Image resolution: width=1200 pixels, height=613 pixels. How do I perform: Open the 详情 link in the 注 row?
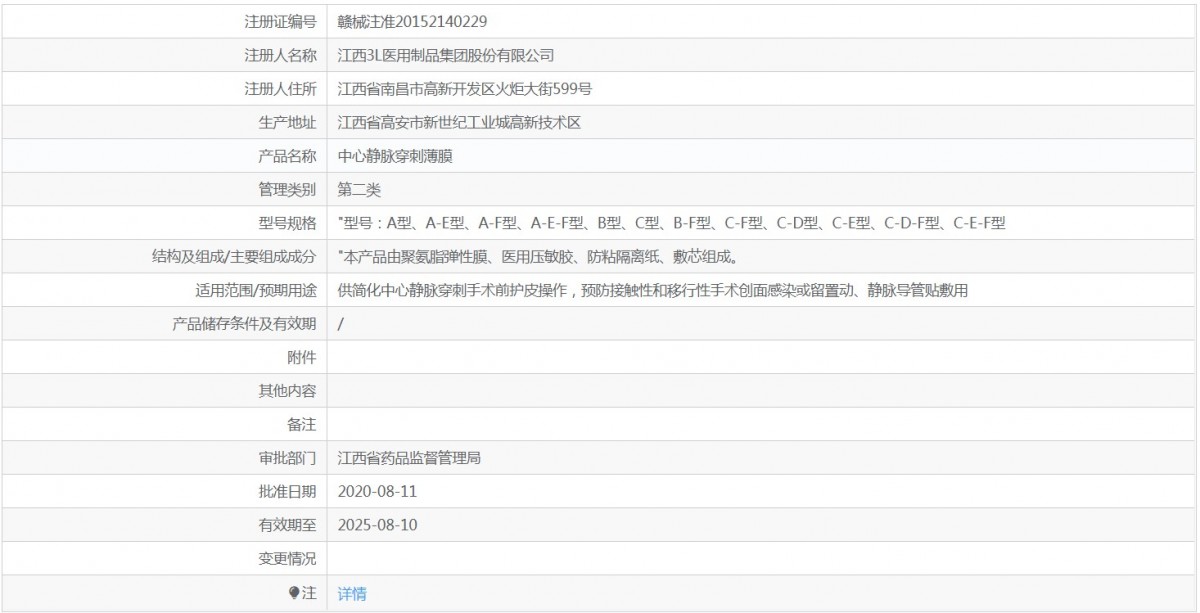tap(352, 594)
